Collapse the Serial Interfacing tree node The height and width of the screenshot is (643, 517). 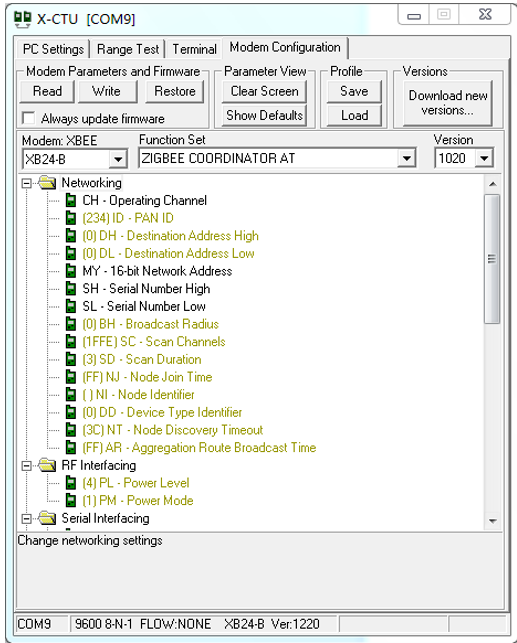click(26, 519)
